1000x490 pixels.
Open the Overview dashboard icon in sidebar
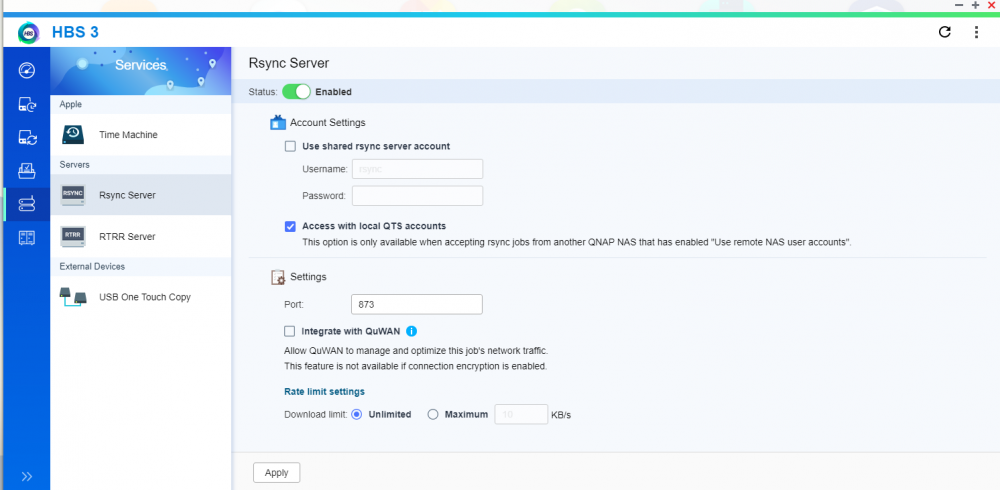click(26, 70)
